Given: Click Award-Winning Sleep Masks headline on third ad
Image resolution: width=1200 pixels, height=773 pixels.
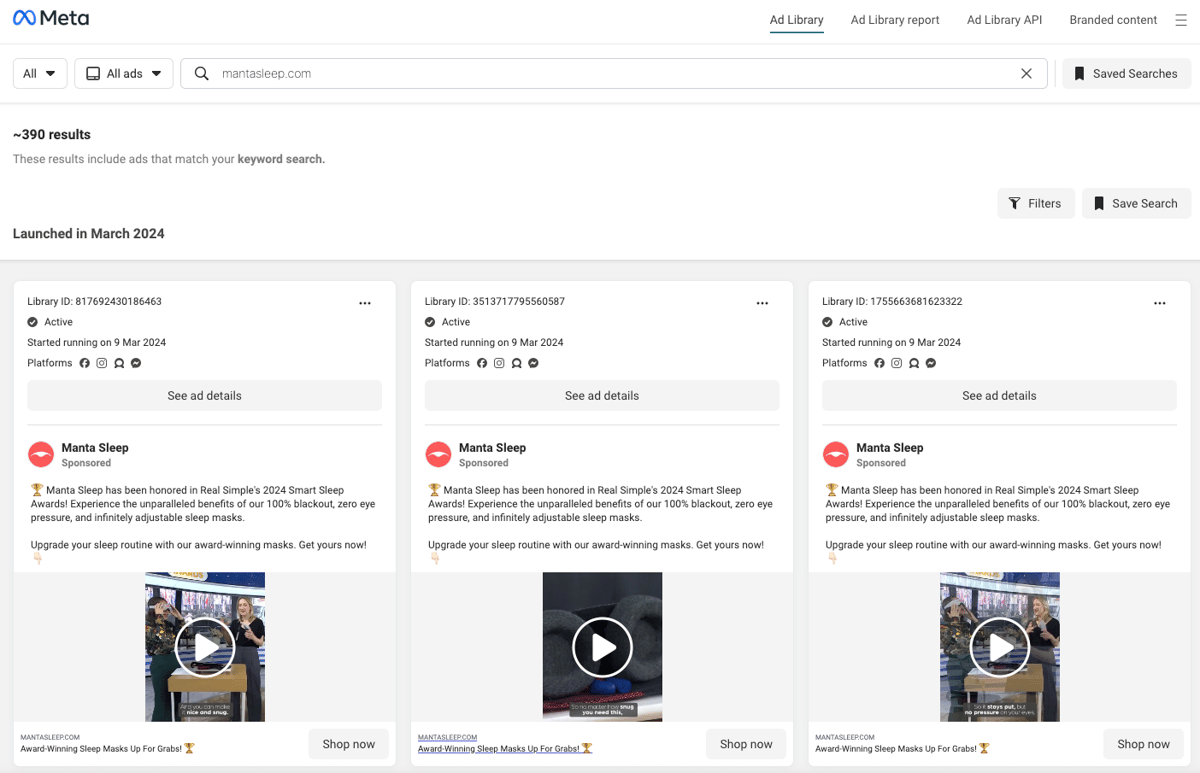Looking at the screenshot, I should tap(903, 748).
